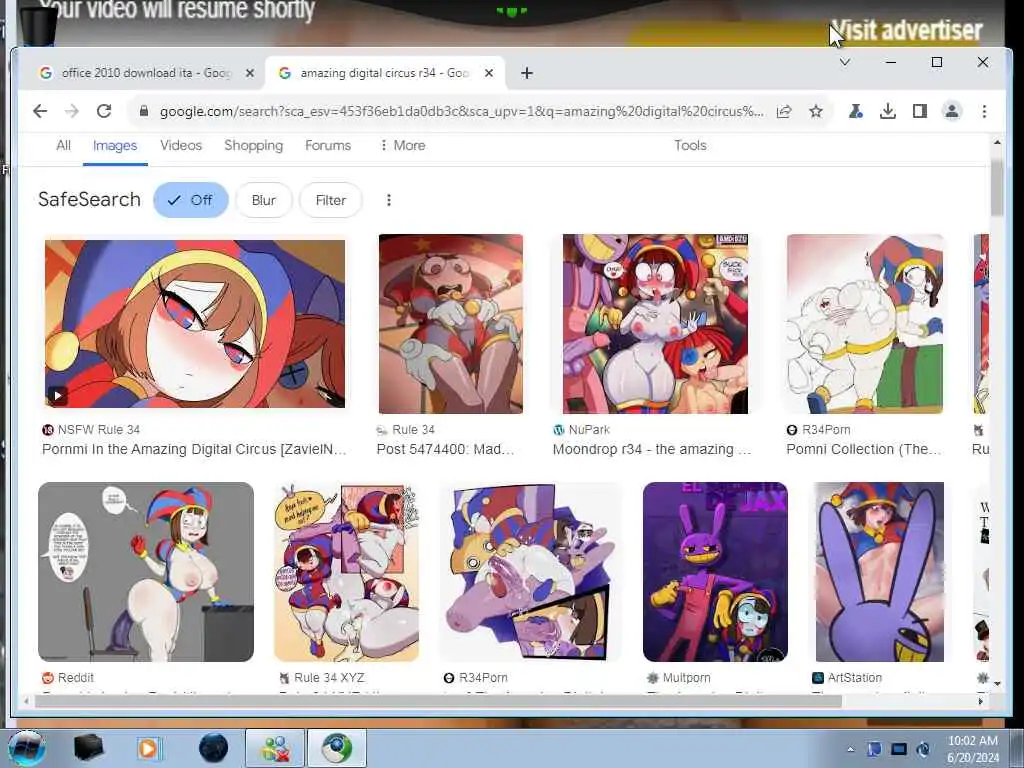Viewport: 1024px width, 768px height.
Task: Click the vertical page scrollbar thumb
Action: (997, 186)
